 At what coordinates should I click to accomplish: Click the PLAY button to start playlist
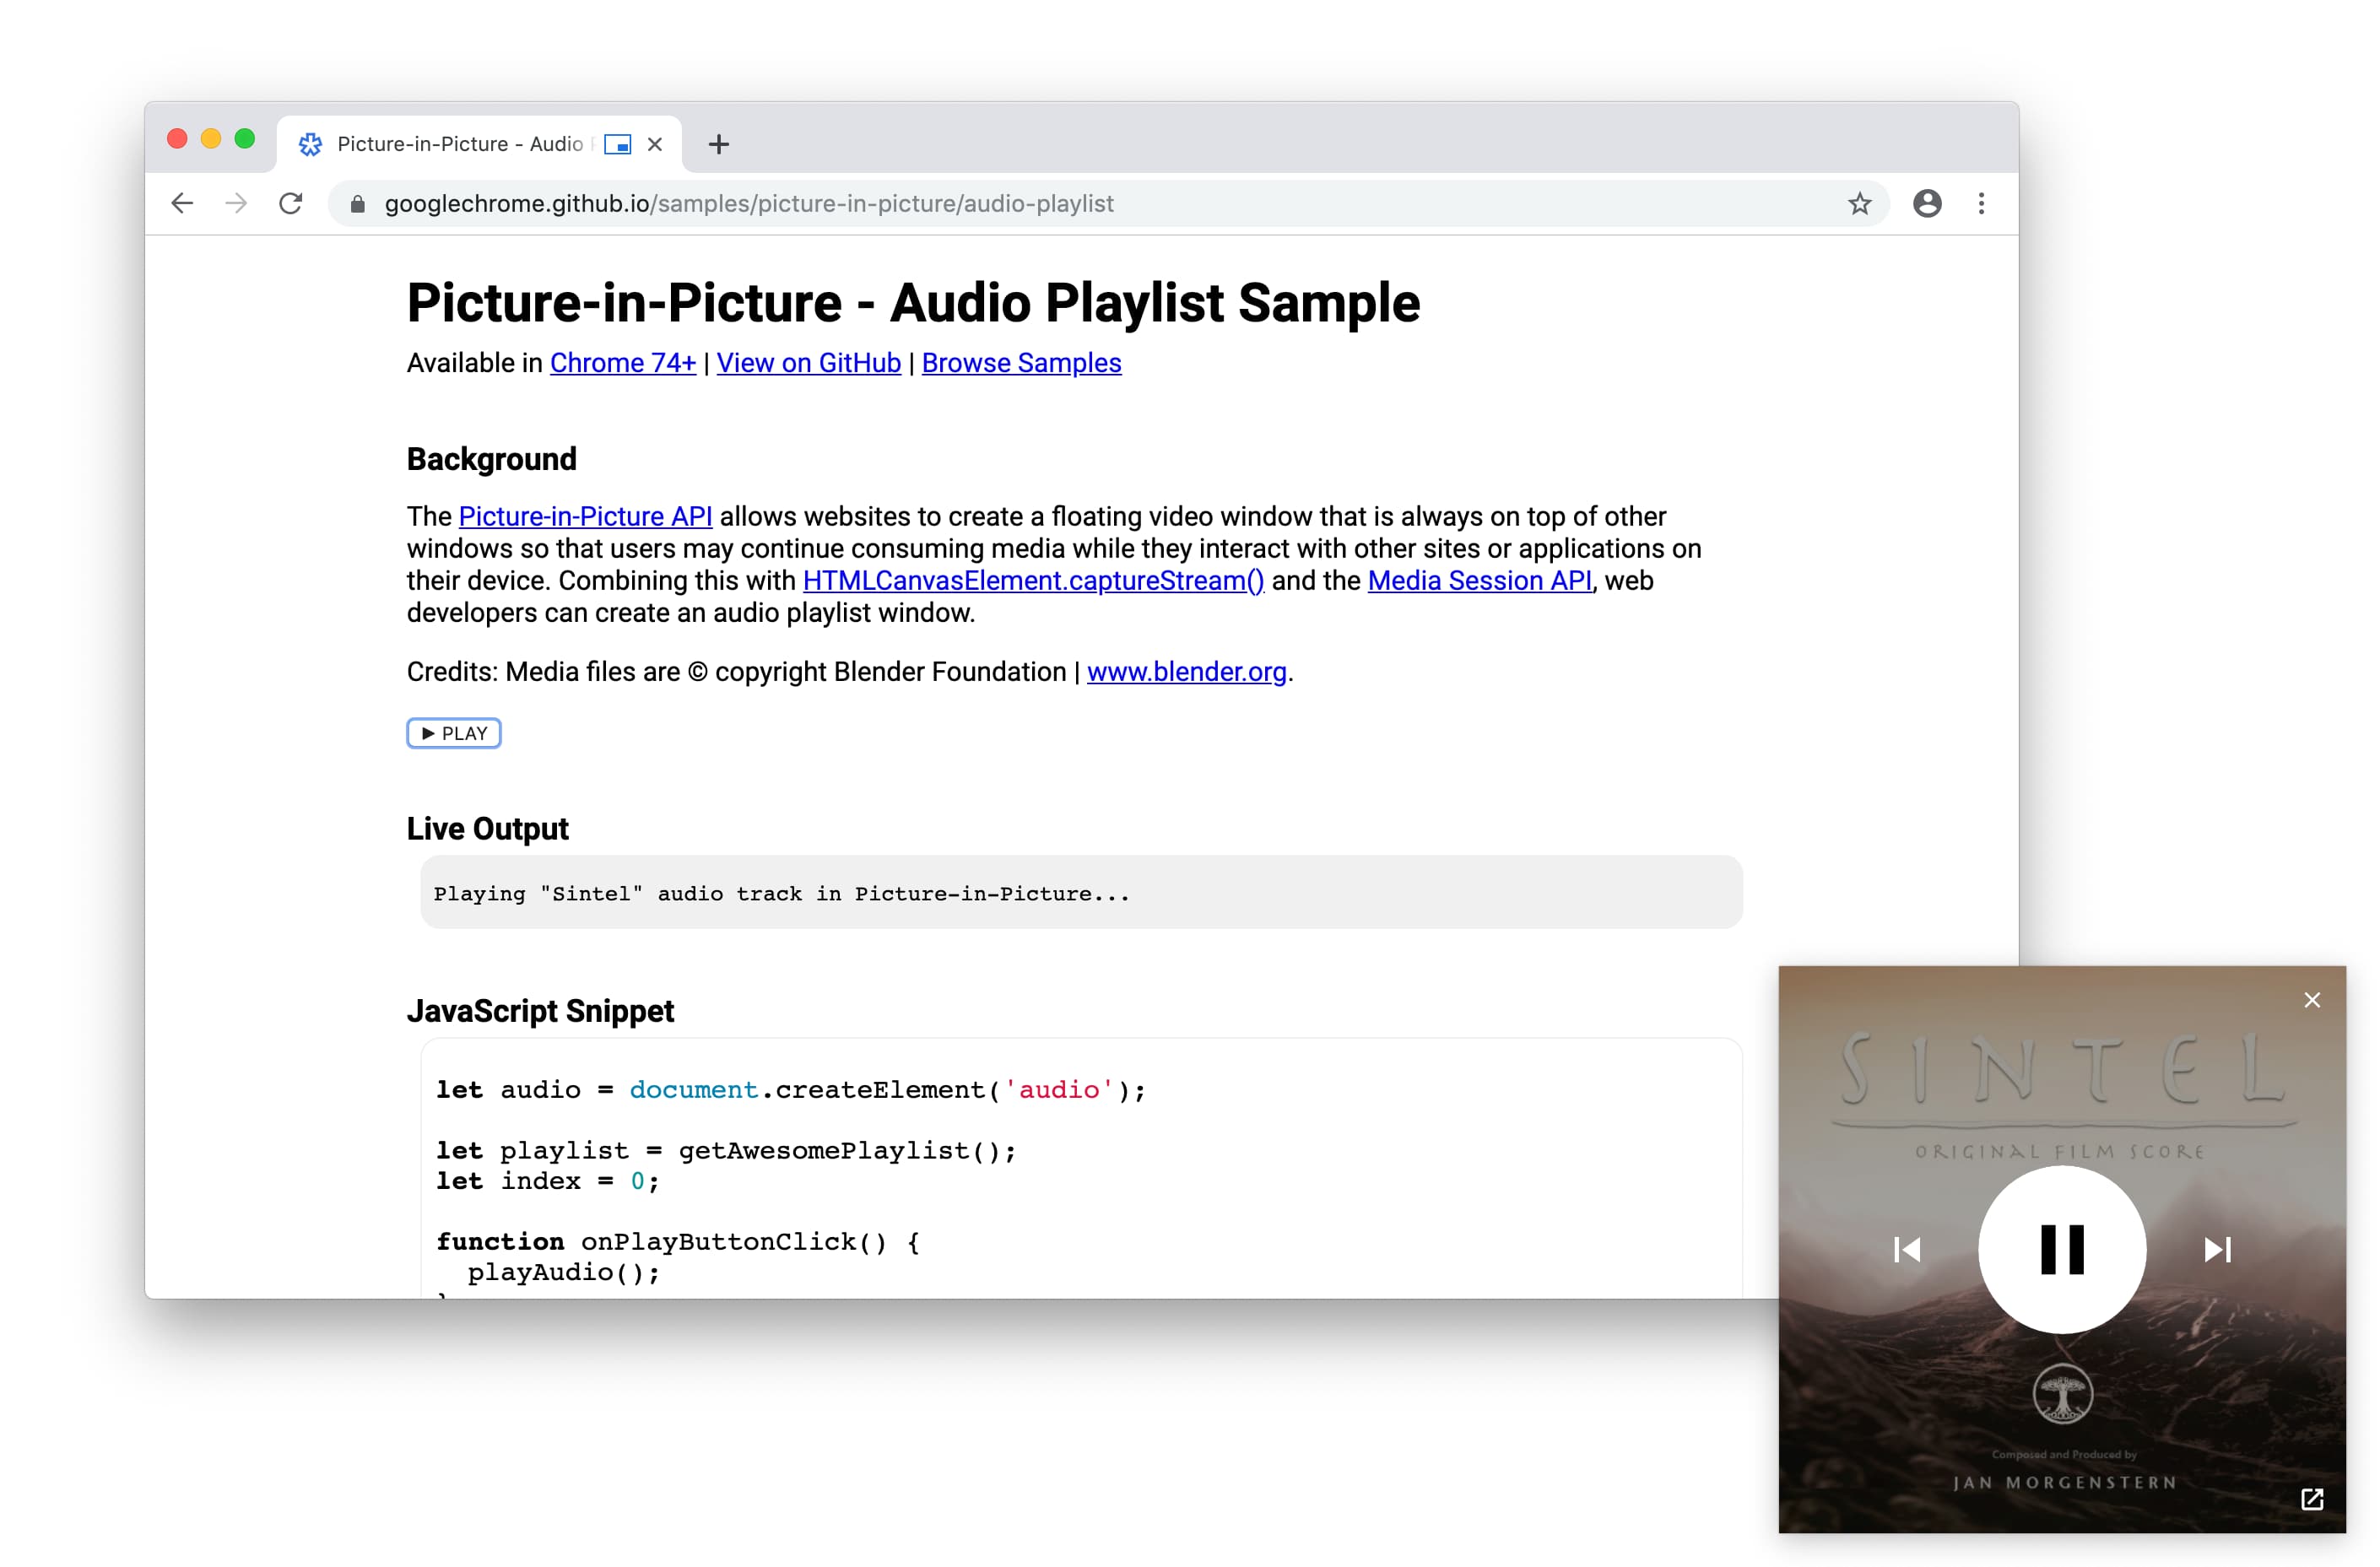(x=453, y=732)
